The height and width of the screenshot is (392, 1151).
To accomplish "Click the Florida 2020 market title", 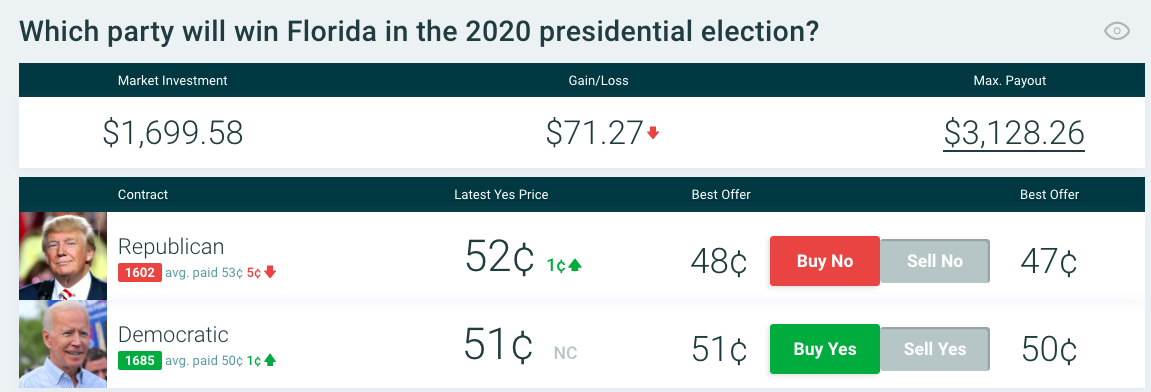I will coord(419,32).
